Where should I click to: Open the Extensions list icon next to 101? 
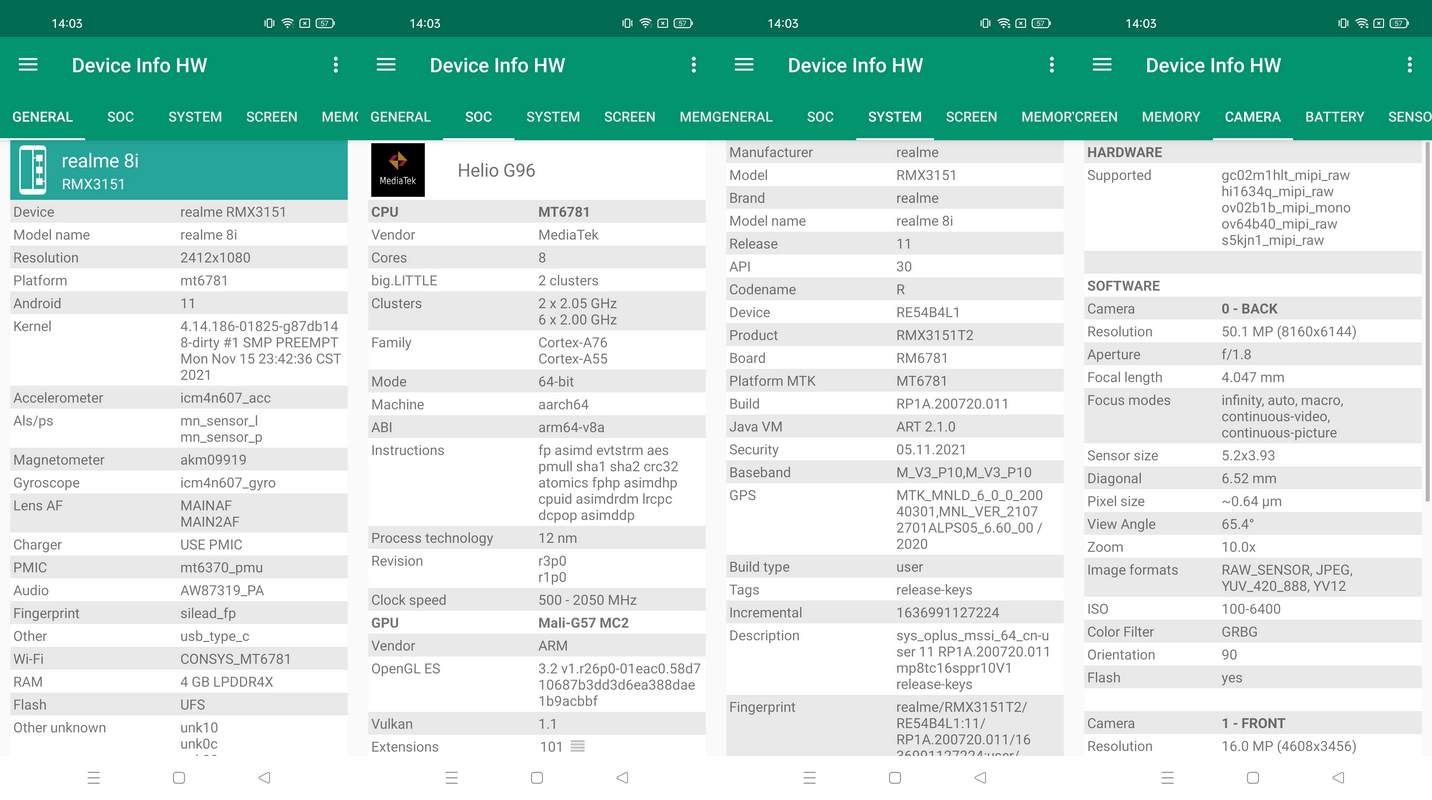pos(577,746)
